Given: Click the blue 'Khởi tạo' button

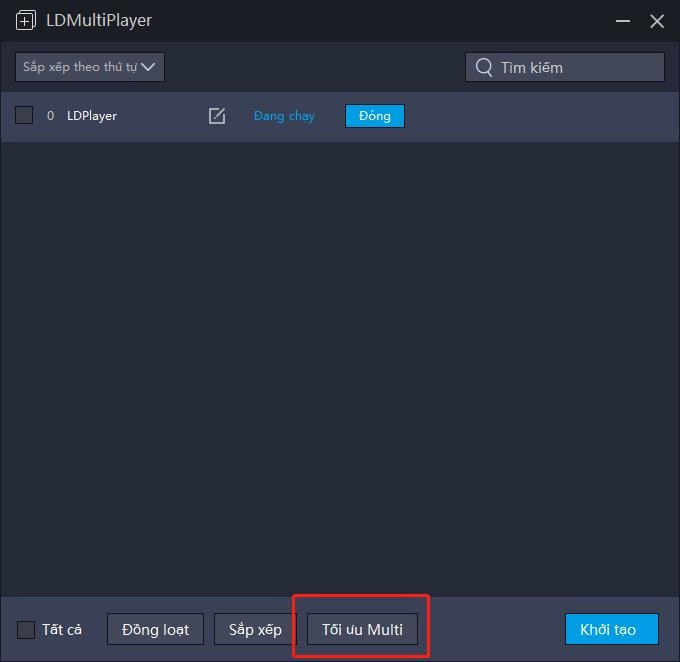Looking at the screenshot, I should pos(611,630).
